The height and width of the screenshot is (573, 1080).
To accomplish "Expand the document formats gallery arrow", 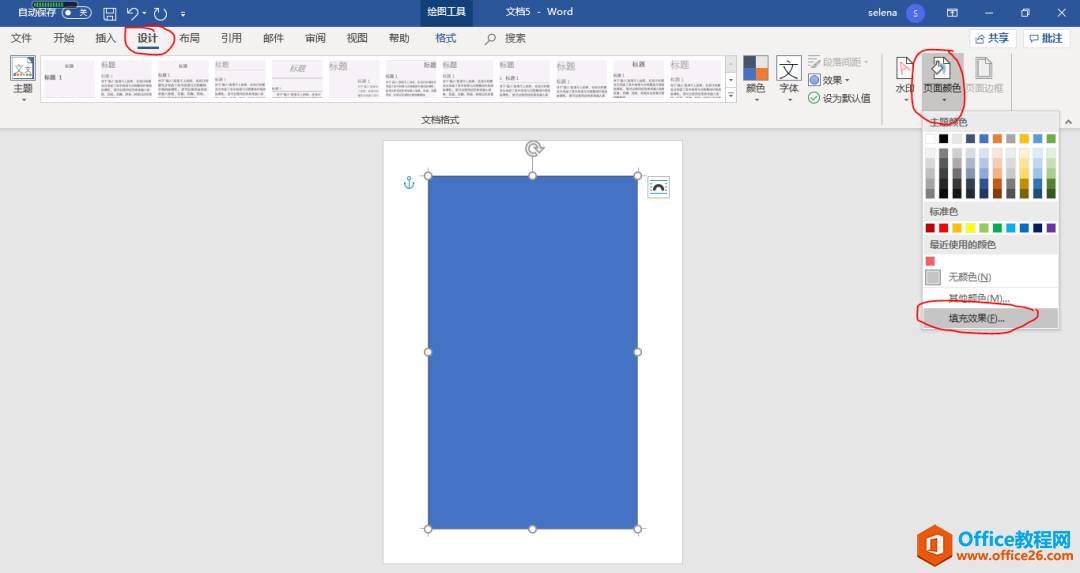I will 731,95.
